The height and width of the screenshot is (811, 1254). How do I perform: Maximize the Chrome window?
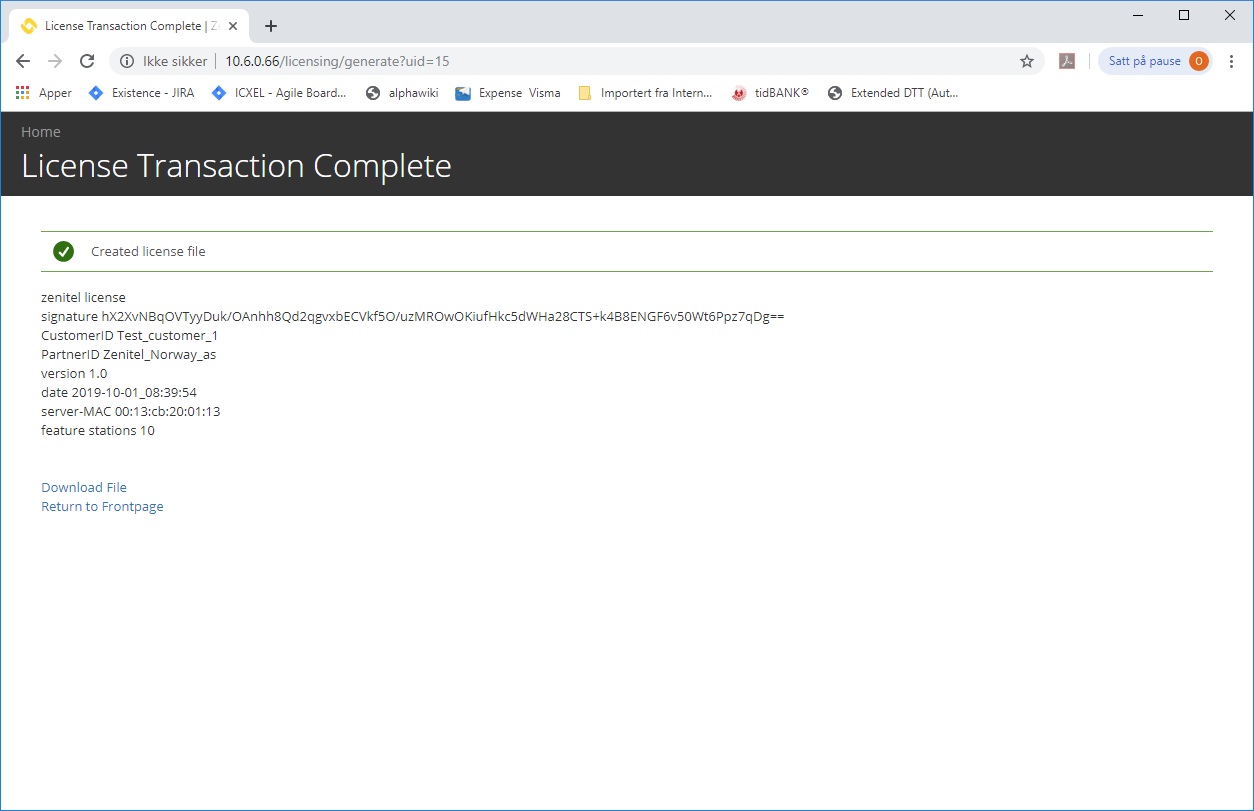pyautogui.click(x=1184, y=15)
